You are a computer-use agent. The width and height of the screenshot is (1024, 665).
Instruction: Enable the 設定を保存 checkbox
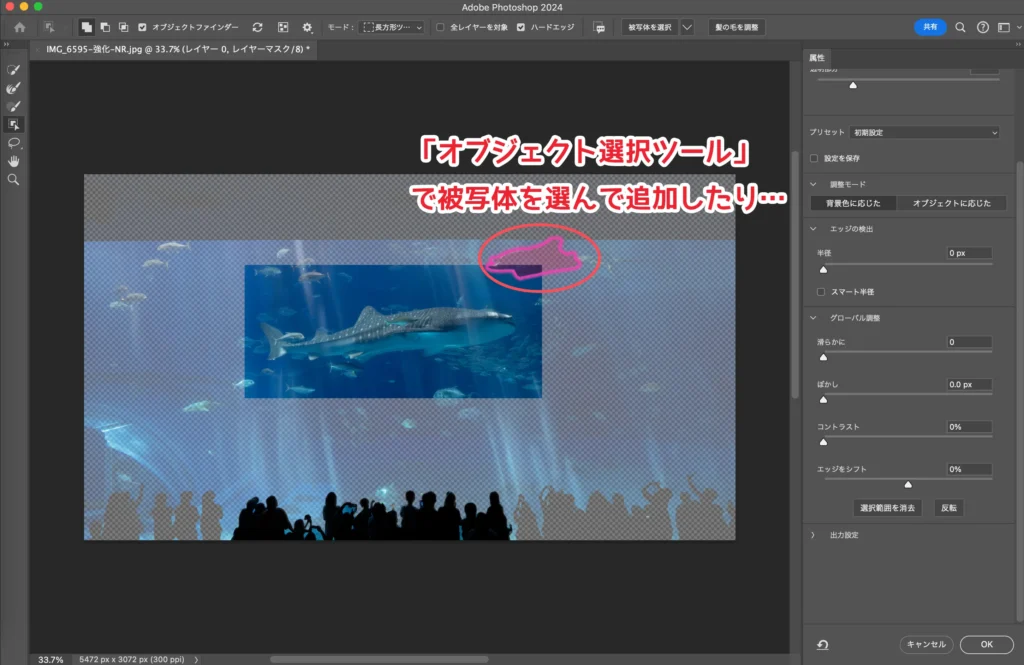tap(814, 158)
